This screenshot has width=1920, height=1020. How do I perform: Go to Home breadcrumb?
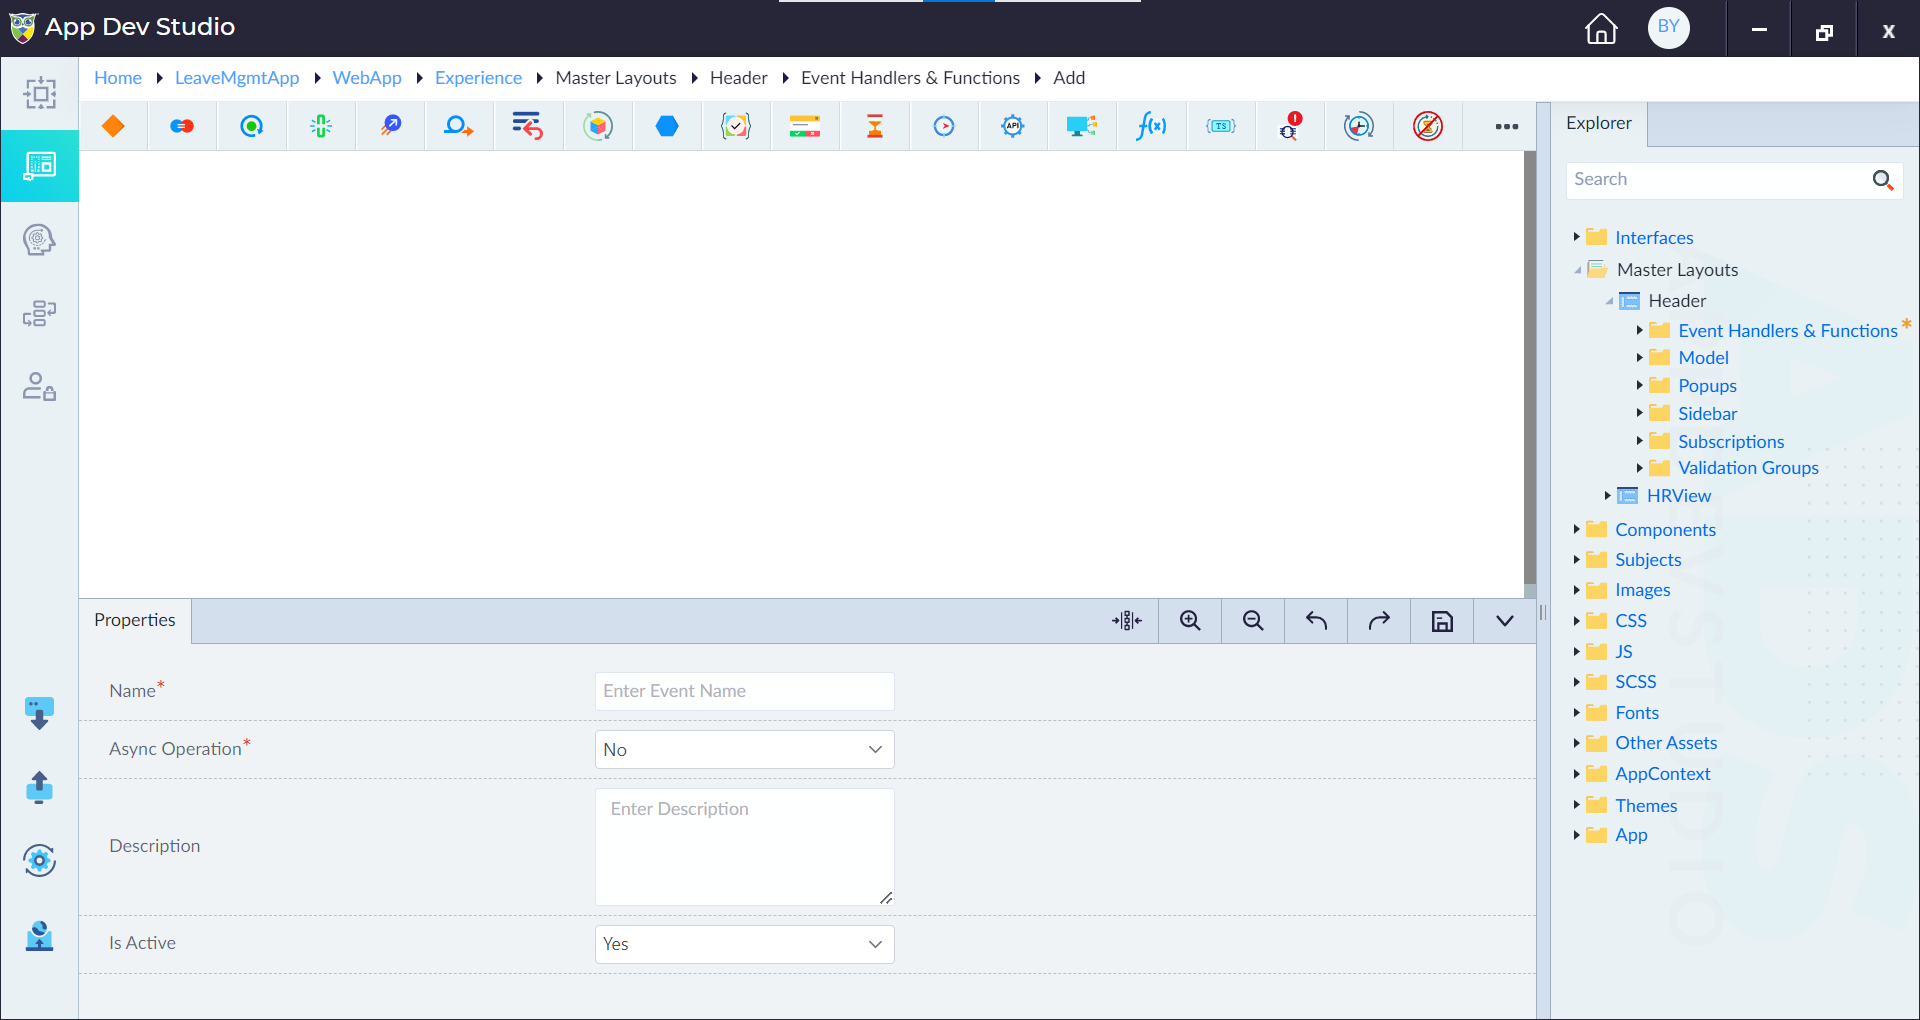click(118, 78)
